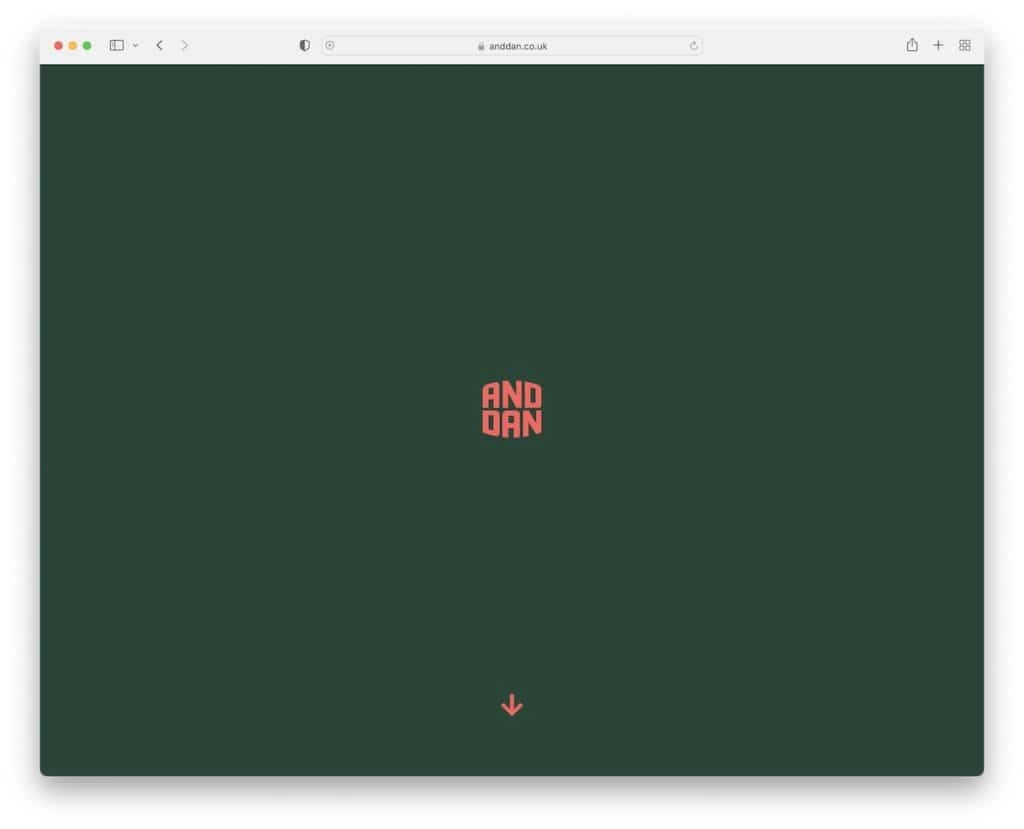This screenshot has height=829, width=1024.
Task: Go back with the back arrow
Action: [159, 46]
